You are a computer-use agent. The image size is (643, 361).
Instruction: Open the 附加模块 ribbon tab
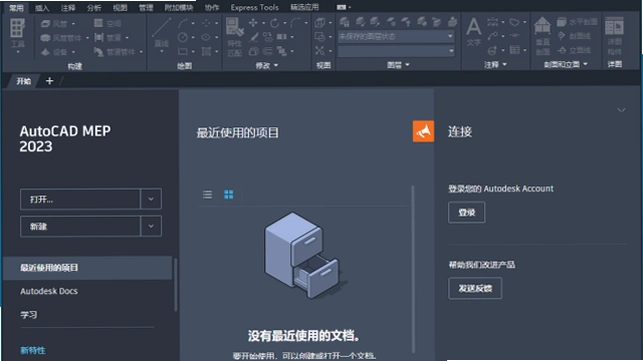[179, 8]
